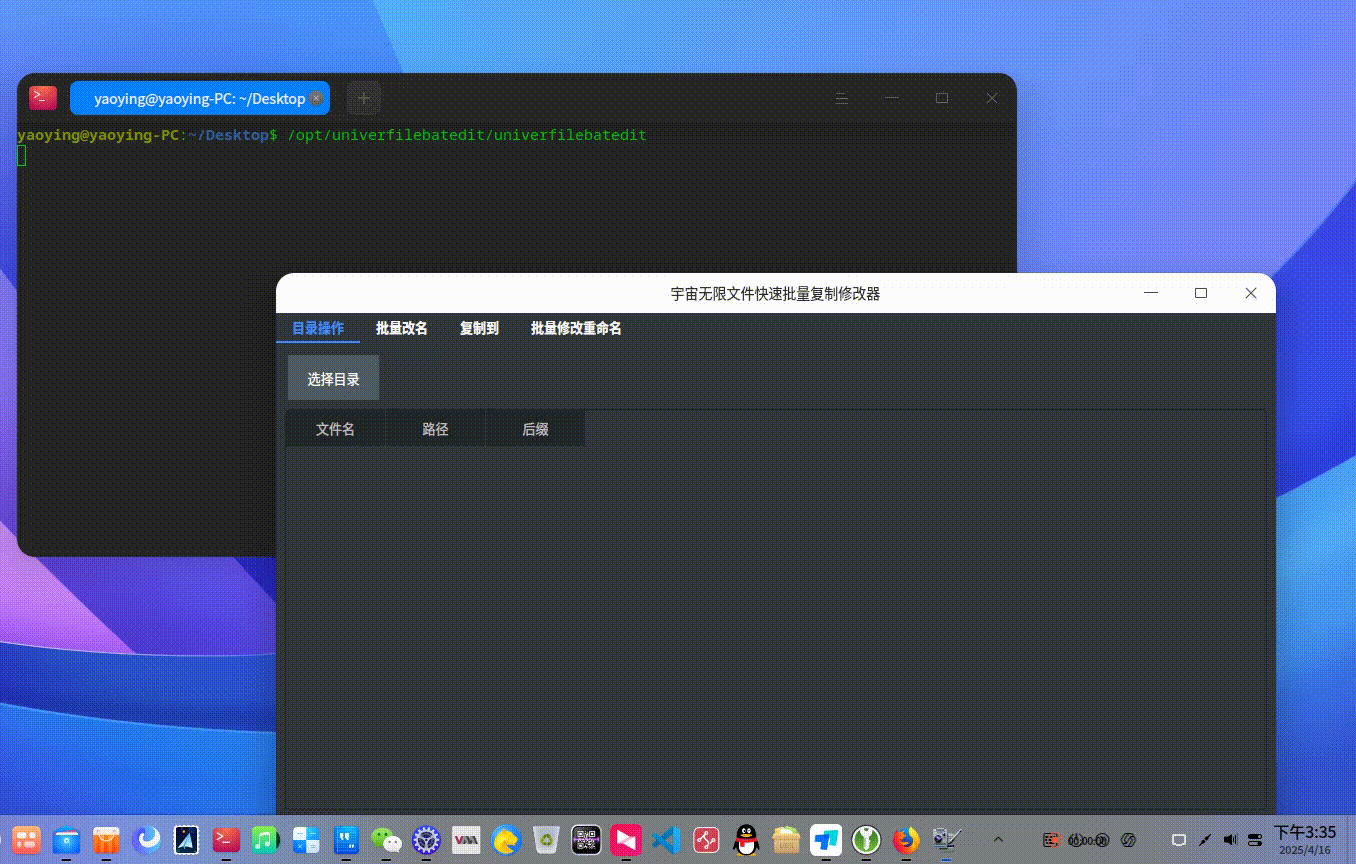
Task: Open WeChat from the dock
Action: click(x=386, y=840)
